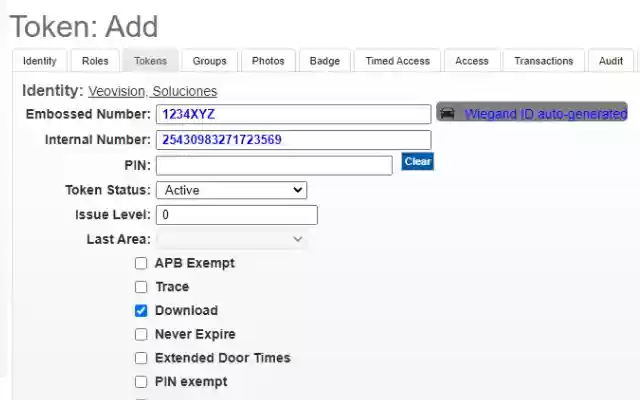Viewport: 640px width, 400px height.
Task: Open the Groups tab
Action: tap(209, 61)
